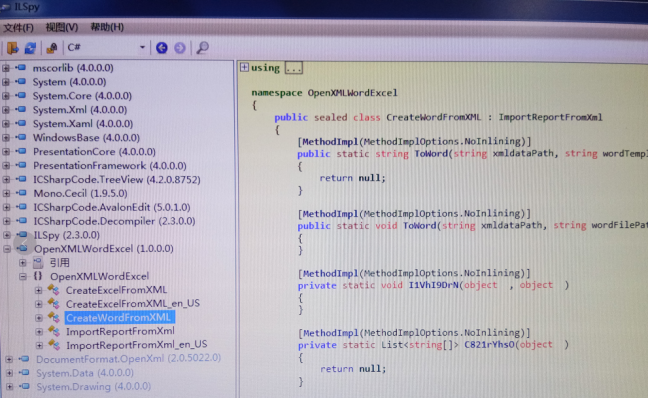This screenshot has height=398, width=649.
Task: Click OpenXMLWordExcel namespace name in code
Action: coord(352,93)
